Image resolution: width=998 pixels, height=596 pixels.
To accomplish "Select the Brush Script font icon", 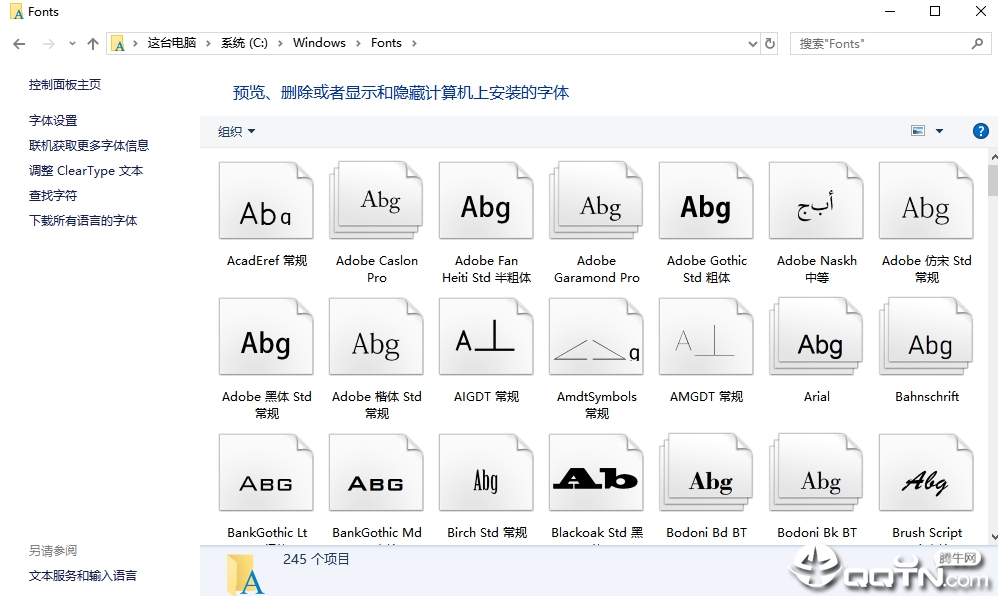I will (926, 475).
